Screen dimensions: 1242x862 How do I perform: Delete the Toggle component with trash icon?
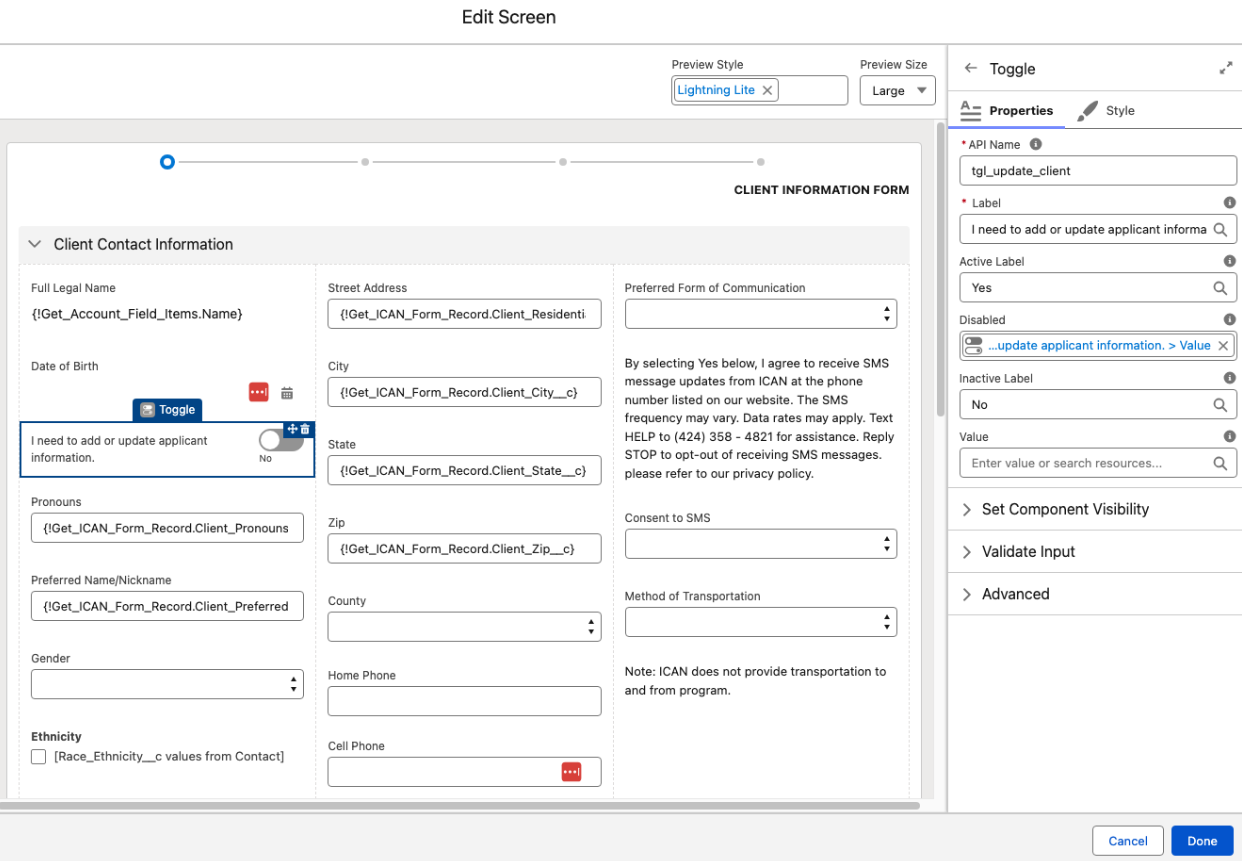[x=306, y=429]
